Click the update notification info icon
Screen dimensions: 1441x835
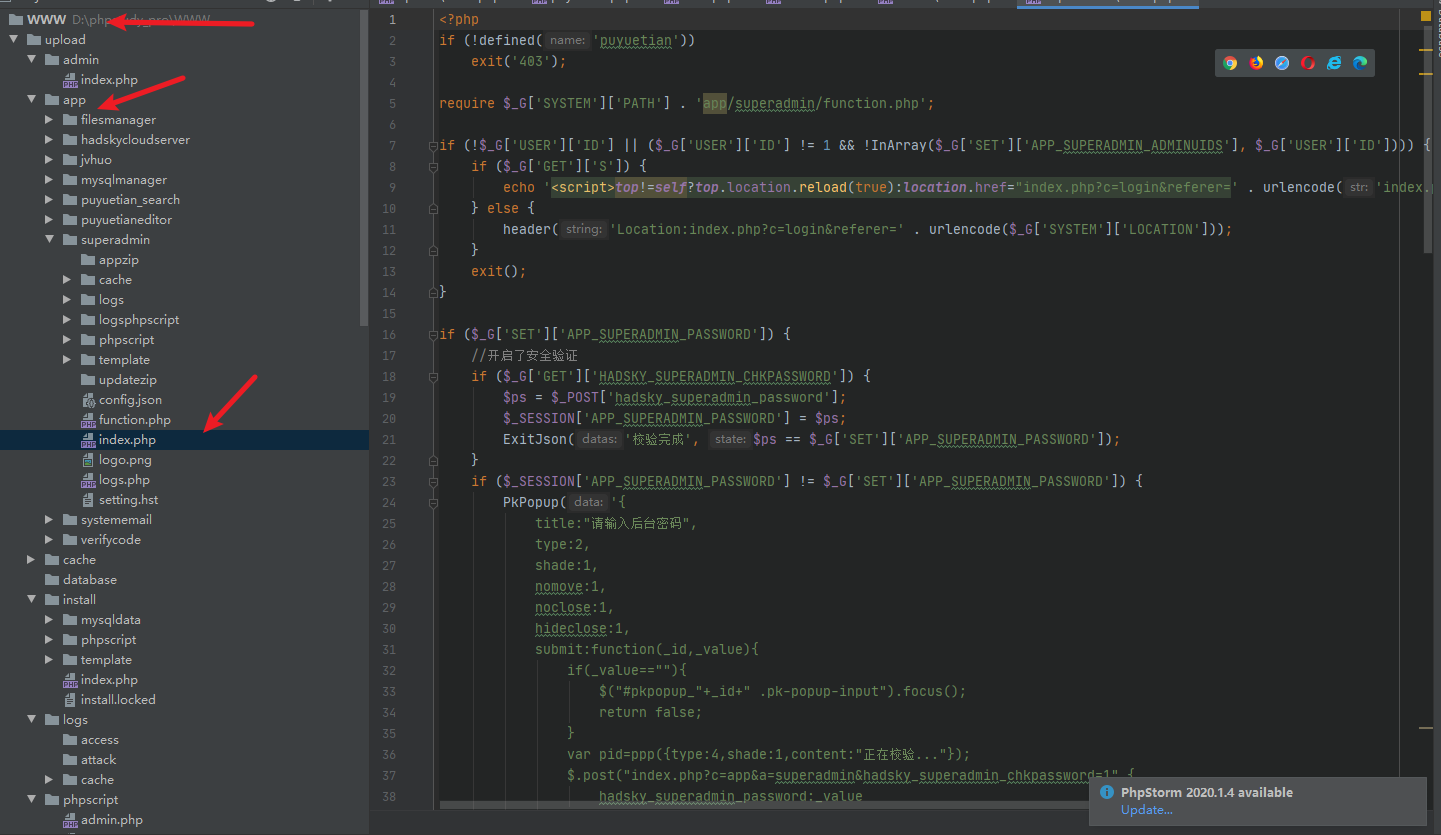[x=1106, y=792]
